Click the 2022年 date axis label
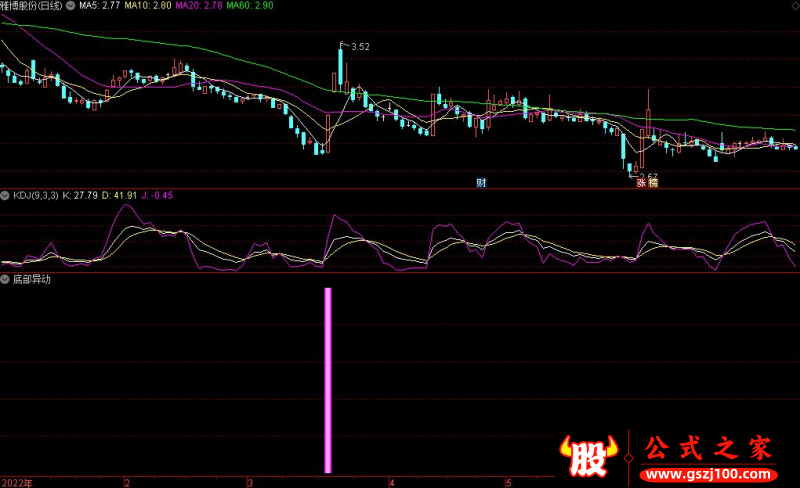Screen dimensions: 800x488 17,483
